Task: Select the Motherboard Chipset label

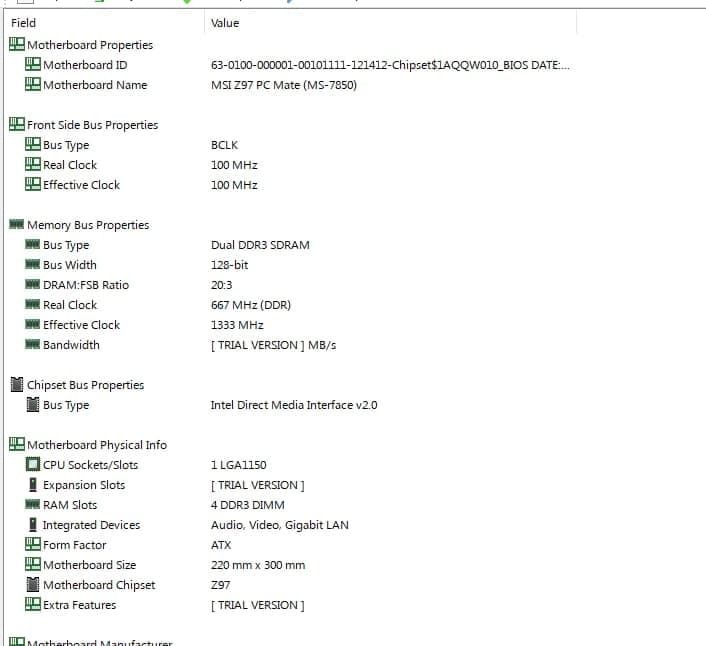Action: click(99, 585)
